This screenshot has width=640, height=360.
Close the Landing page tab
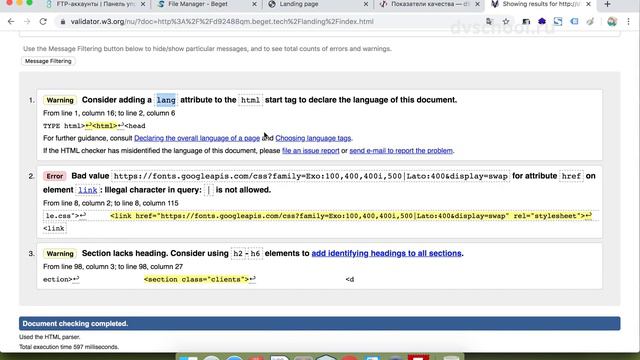click(366, 4)
